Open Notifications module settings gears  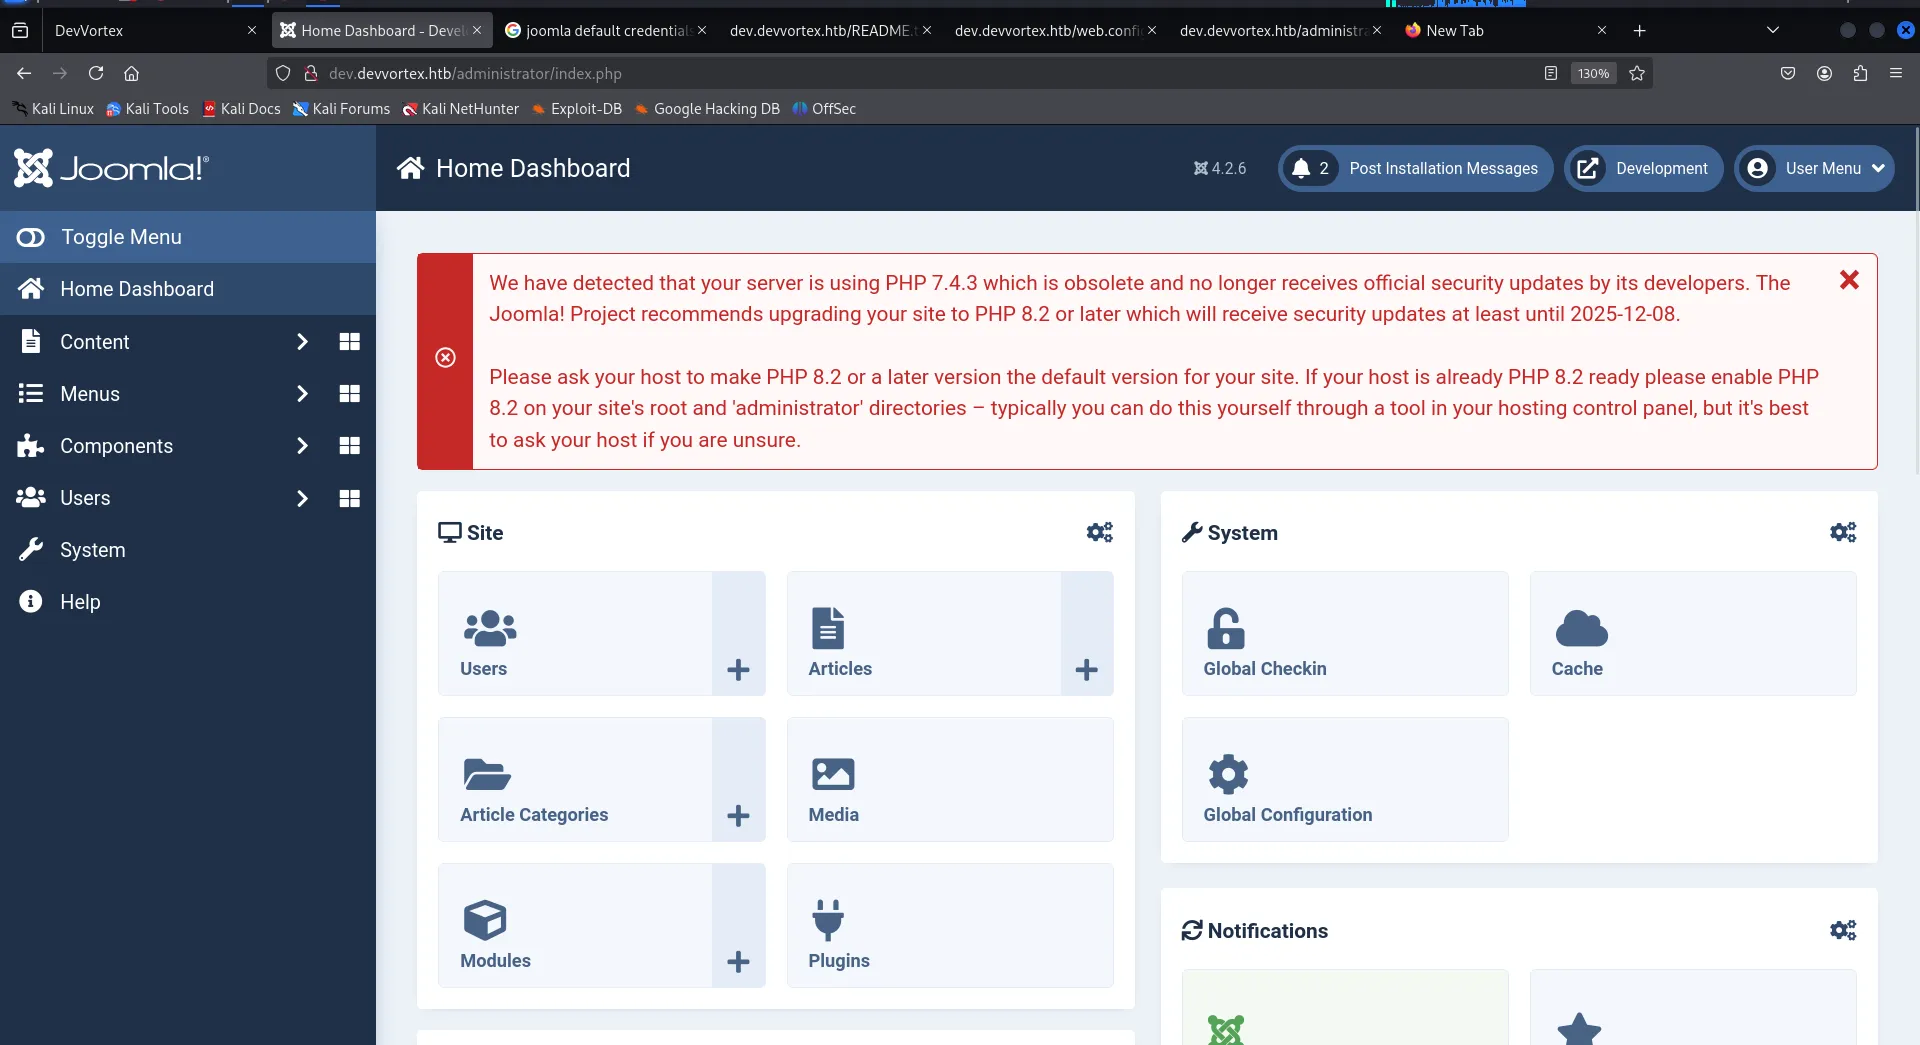pyautogui.click(x=1843, y=930)
